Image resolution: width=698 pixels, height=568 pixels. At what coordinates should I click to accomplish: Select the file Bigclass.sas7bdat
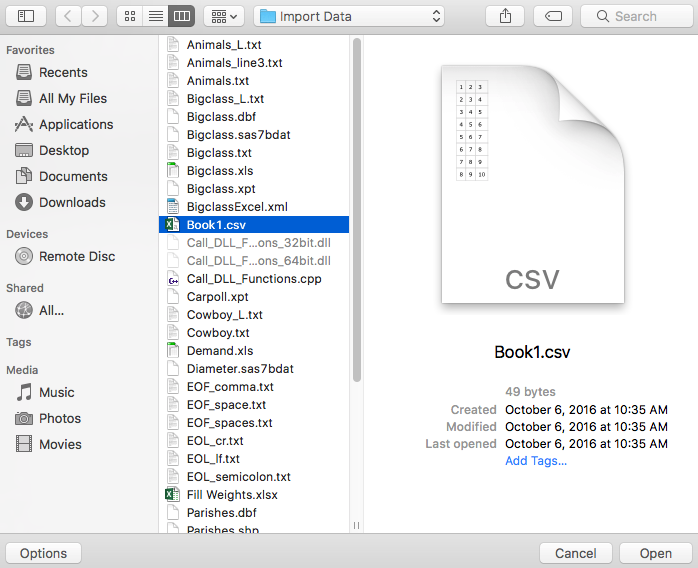click(254, 135)
